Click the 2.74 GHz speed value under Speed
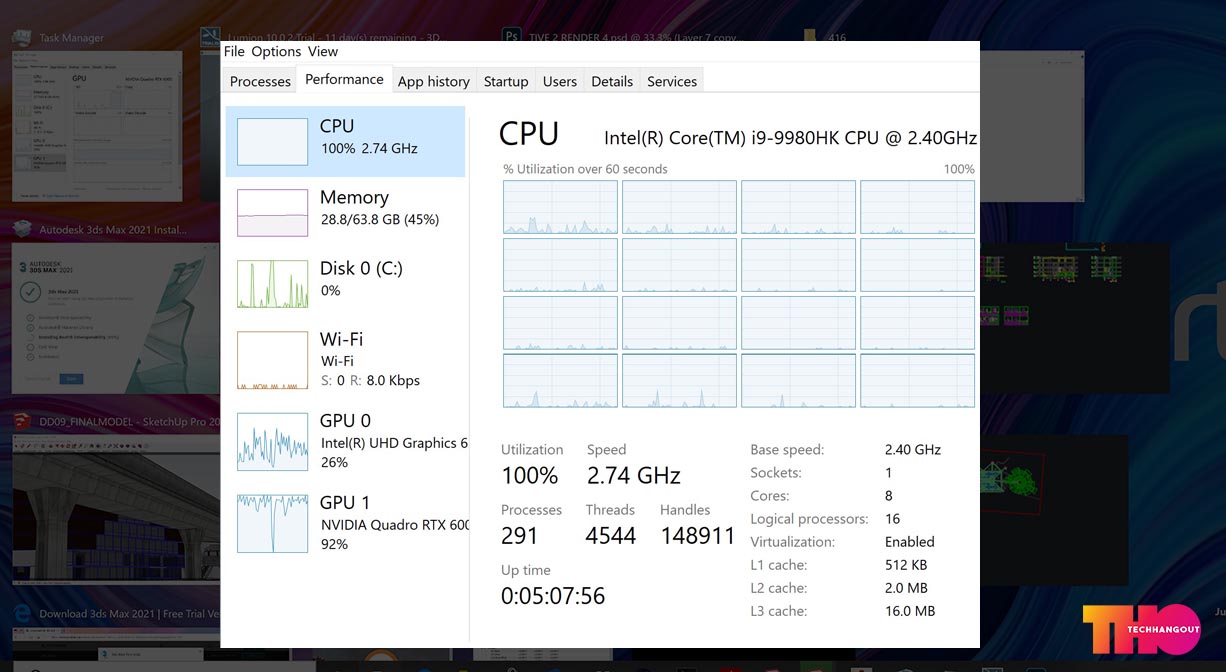 pyautogui.click(x=634, y=475)
